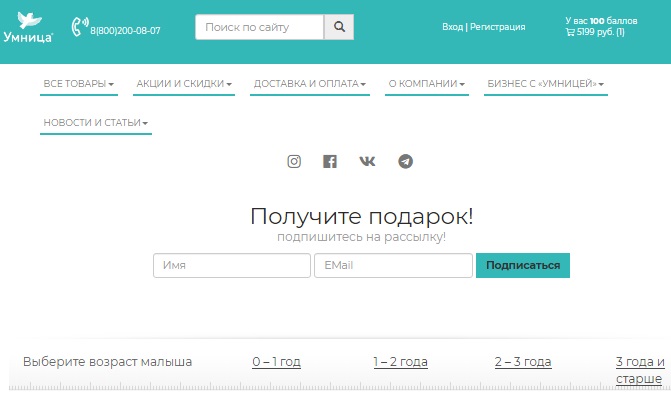Viewport: 671px width, 396px height.
Task: Expand the АКЦИИ И СКИДКИ menu
Action: click(x=184, y=84)
